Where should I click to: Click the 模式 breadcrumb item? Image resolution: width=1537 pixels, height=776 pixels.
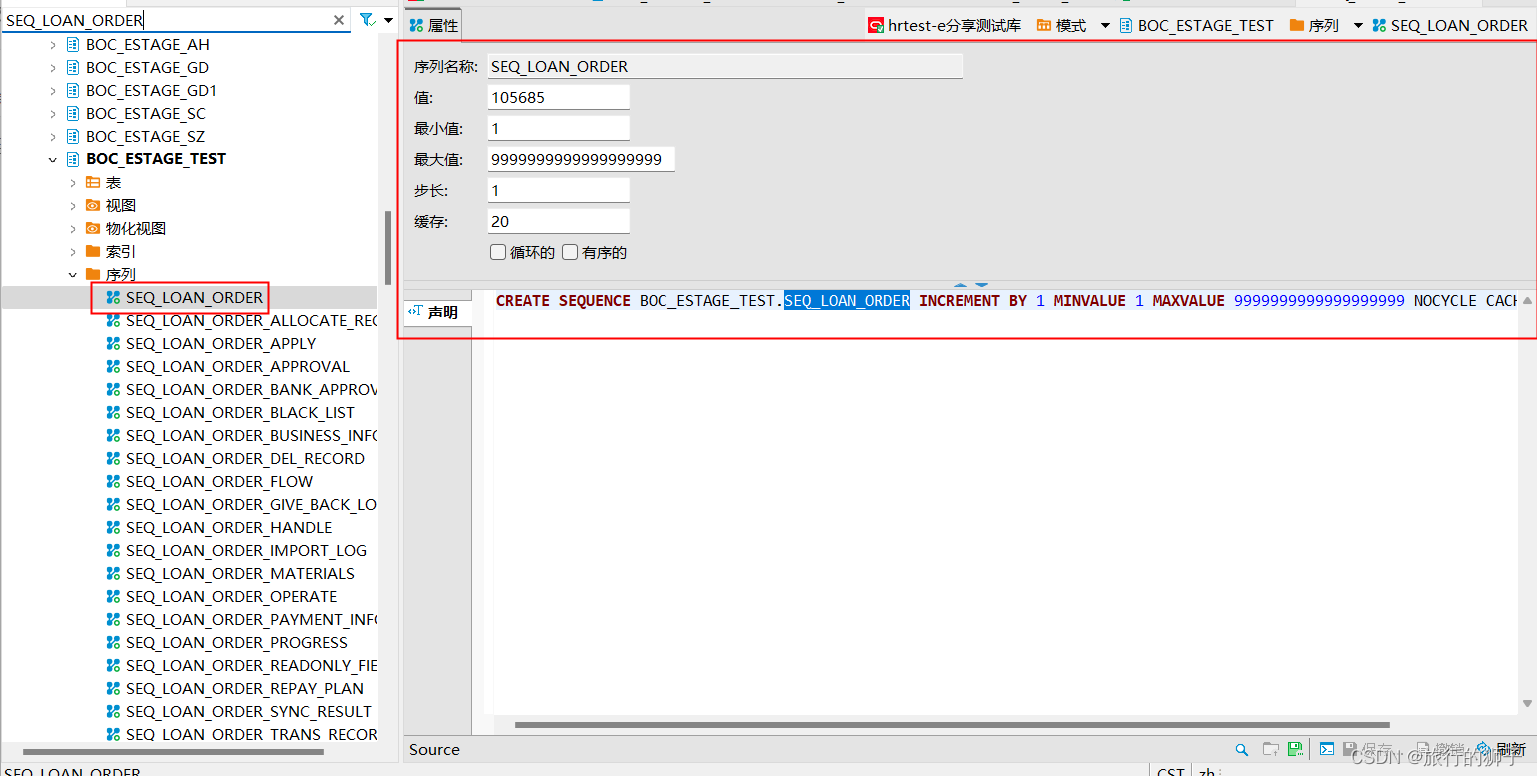click(1061, 25)
